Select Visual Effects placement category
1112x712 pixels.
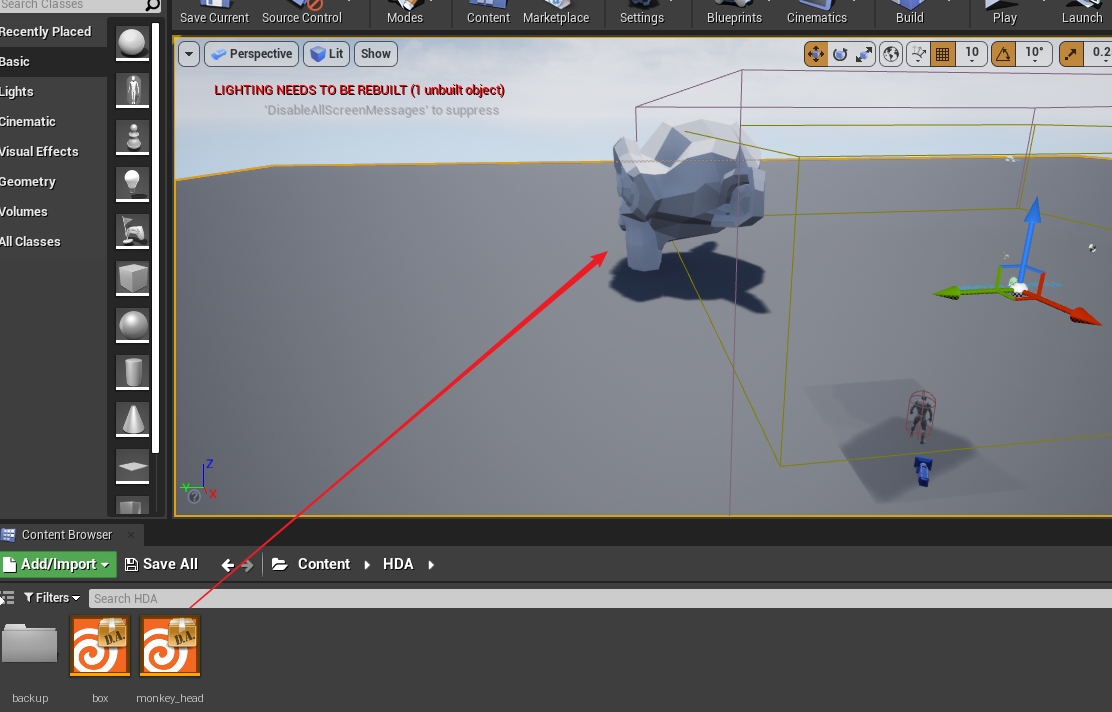point(53,151)
